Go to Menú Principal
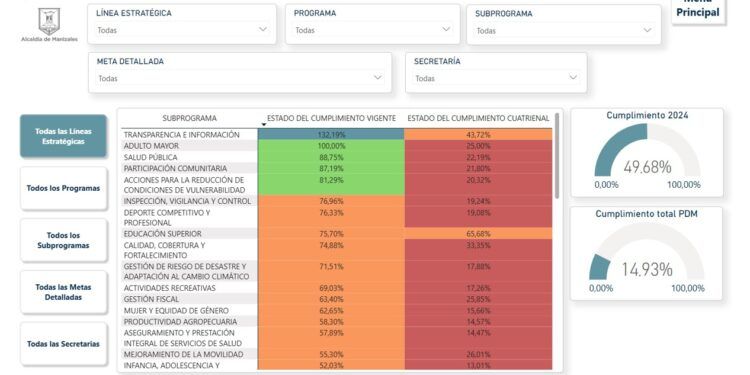Image resolution: width=750 pixels, height=375 pixels. [x=698, y=11]
